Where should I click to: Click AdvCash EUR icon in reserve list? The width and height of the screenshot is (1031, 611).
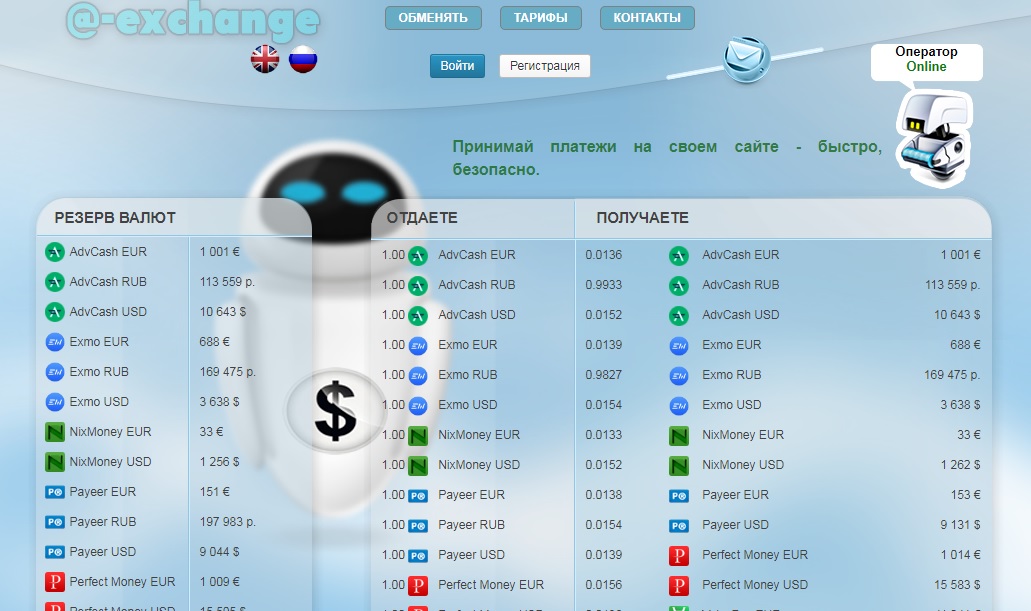(x=55, y=252)
